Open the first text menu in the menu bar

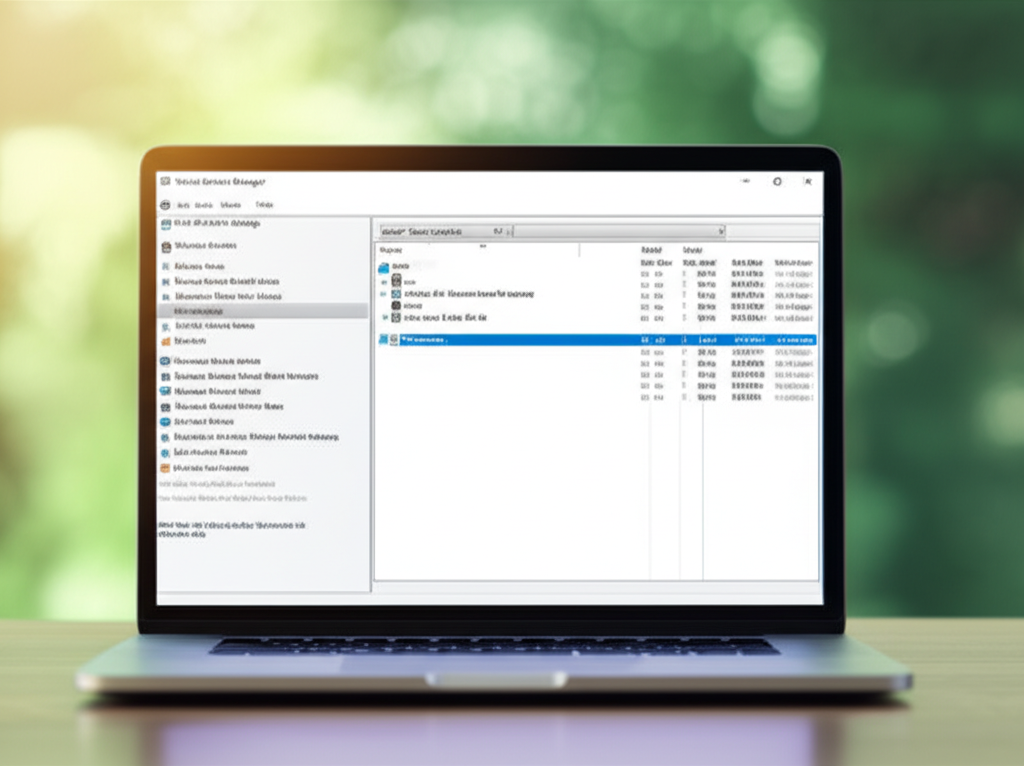click(x=182, y=205)
